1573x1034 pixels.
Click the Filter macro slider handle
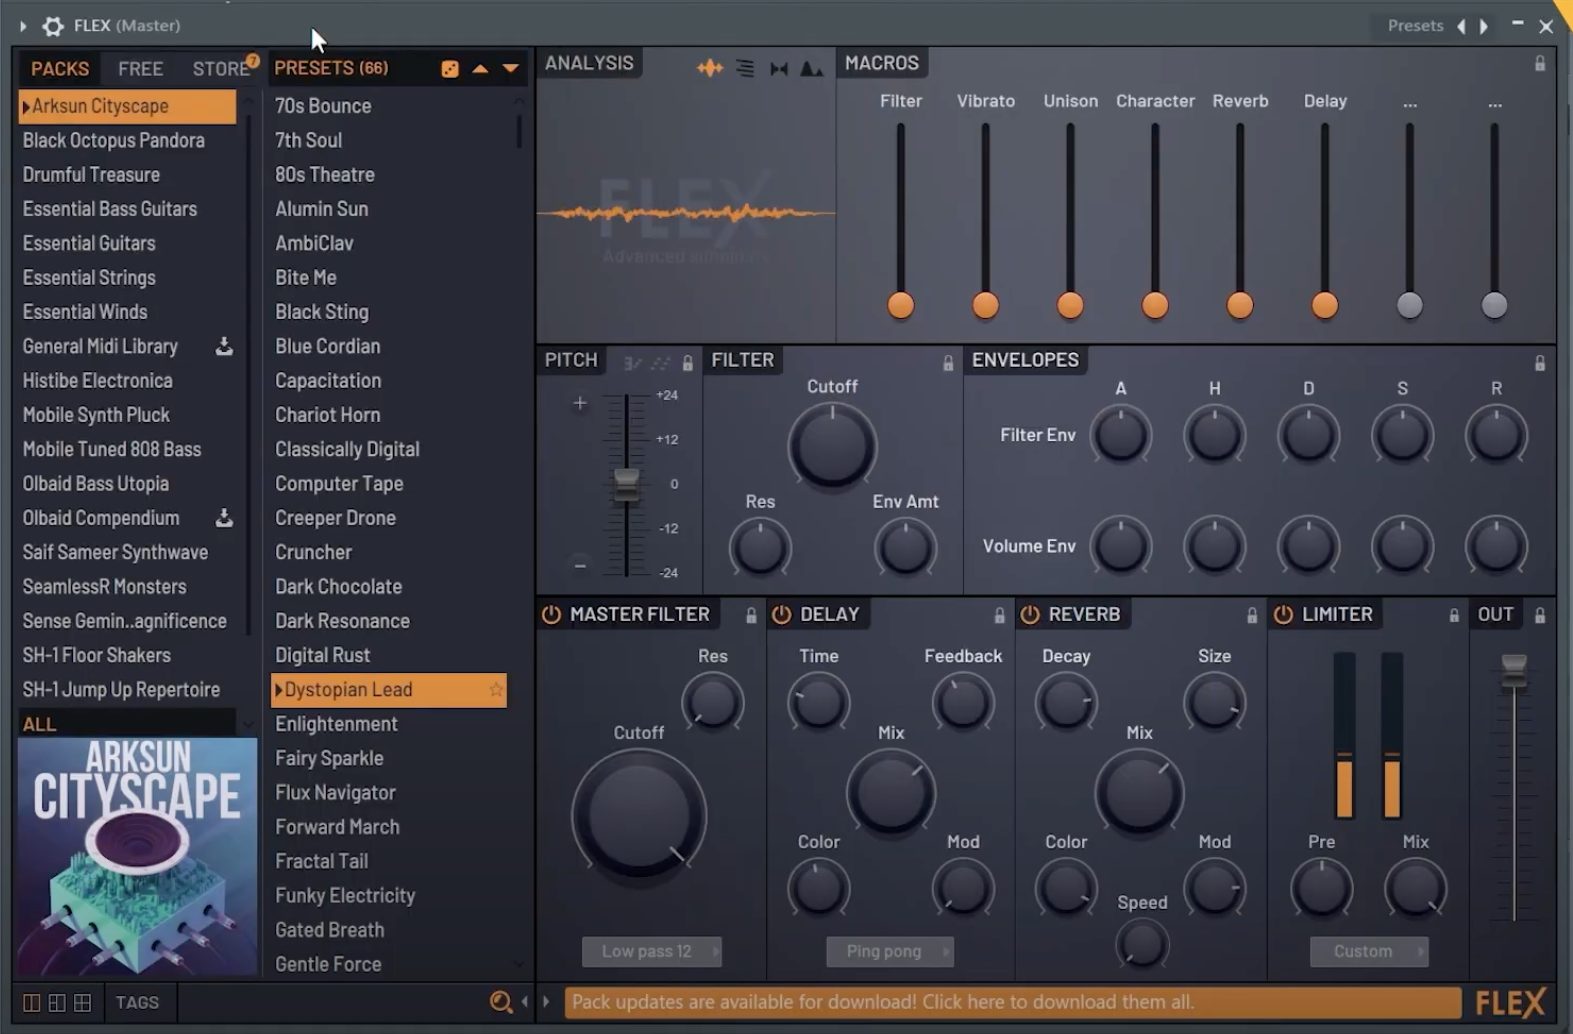click(x=901, y=305)
